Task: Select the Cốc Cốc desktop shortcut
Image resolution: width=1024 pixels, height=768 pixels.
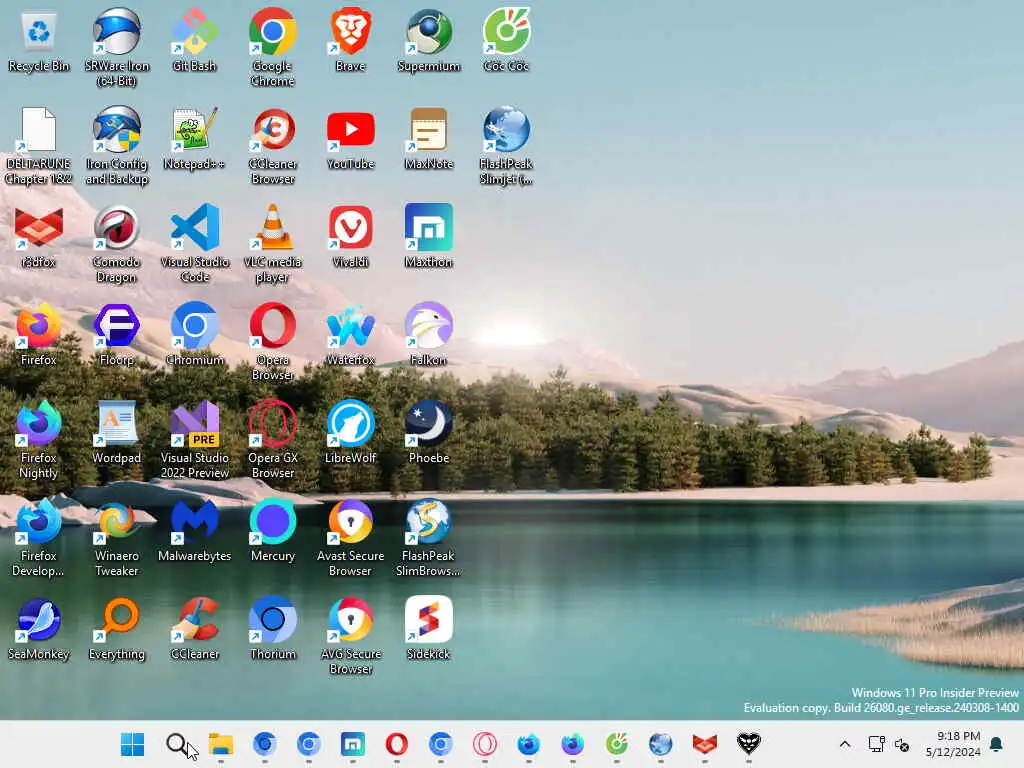Action: (507, 40)
